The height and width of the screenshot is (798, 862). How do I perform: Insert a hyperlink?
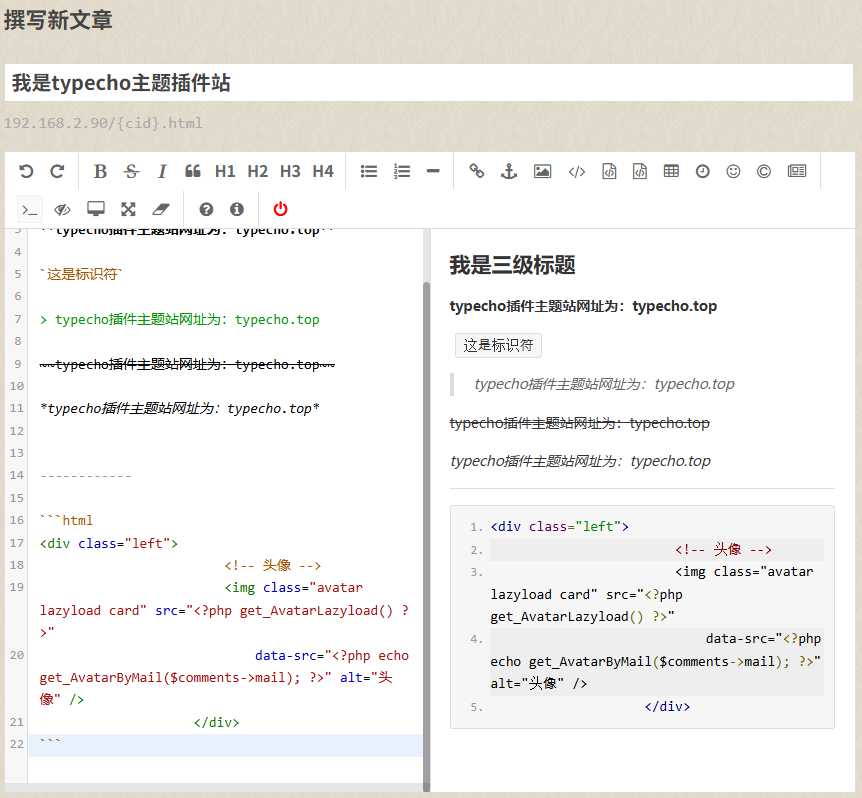click(476, 171)
